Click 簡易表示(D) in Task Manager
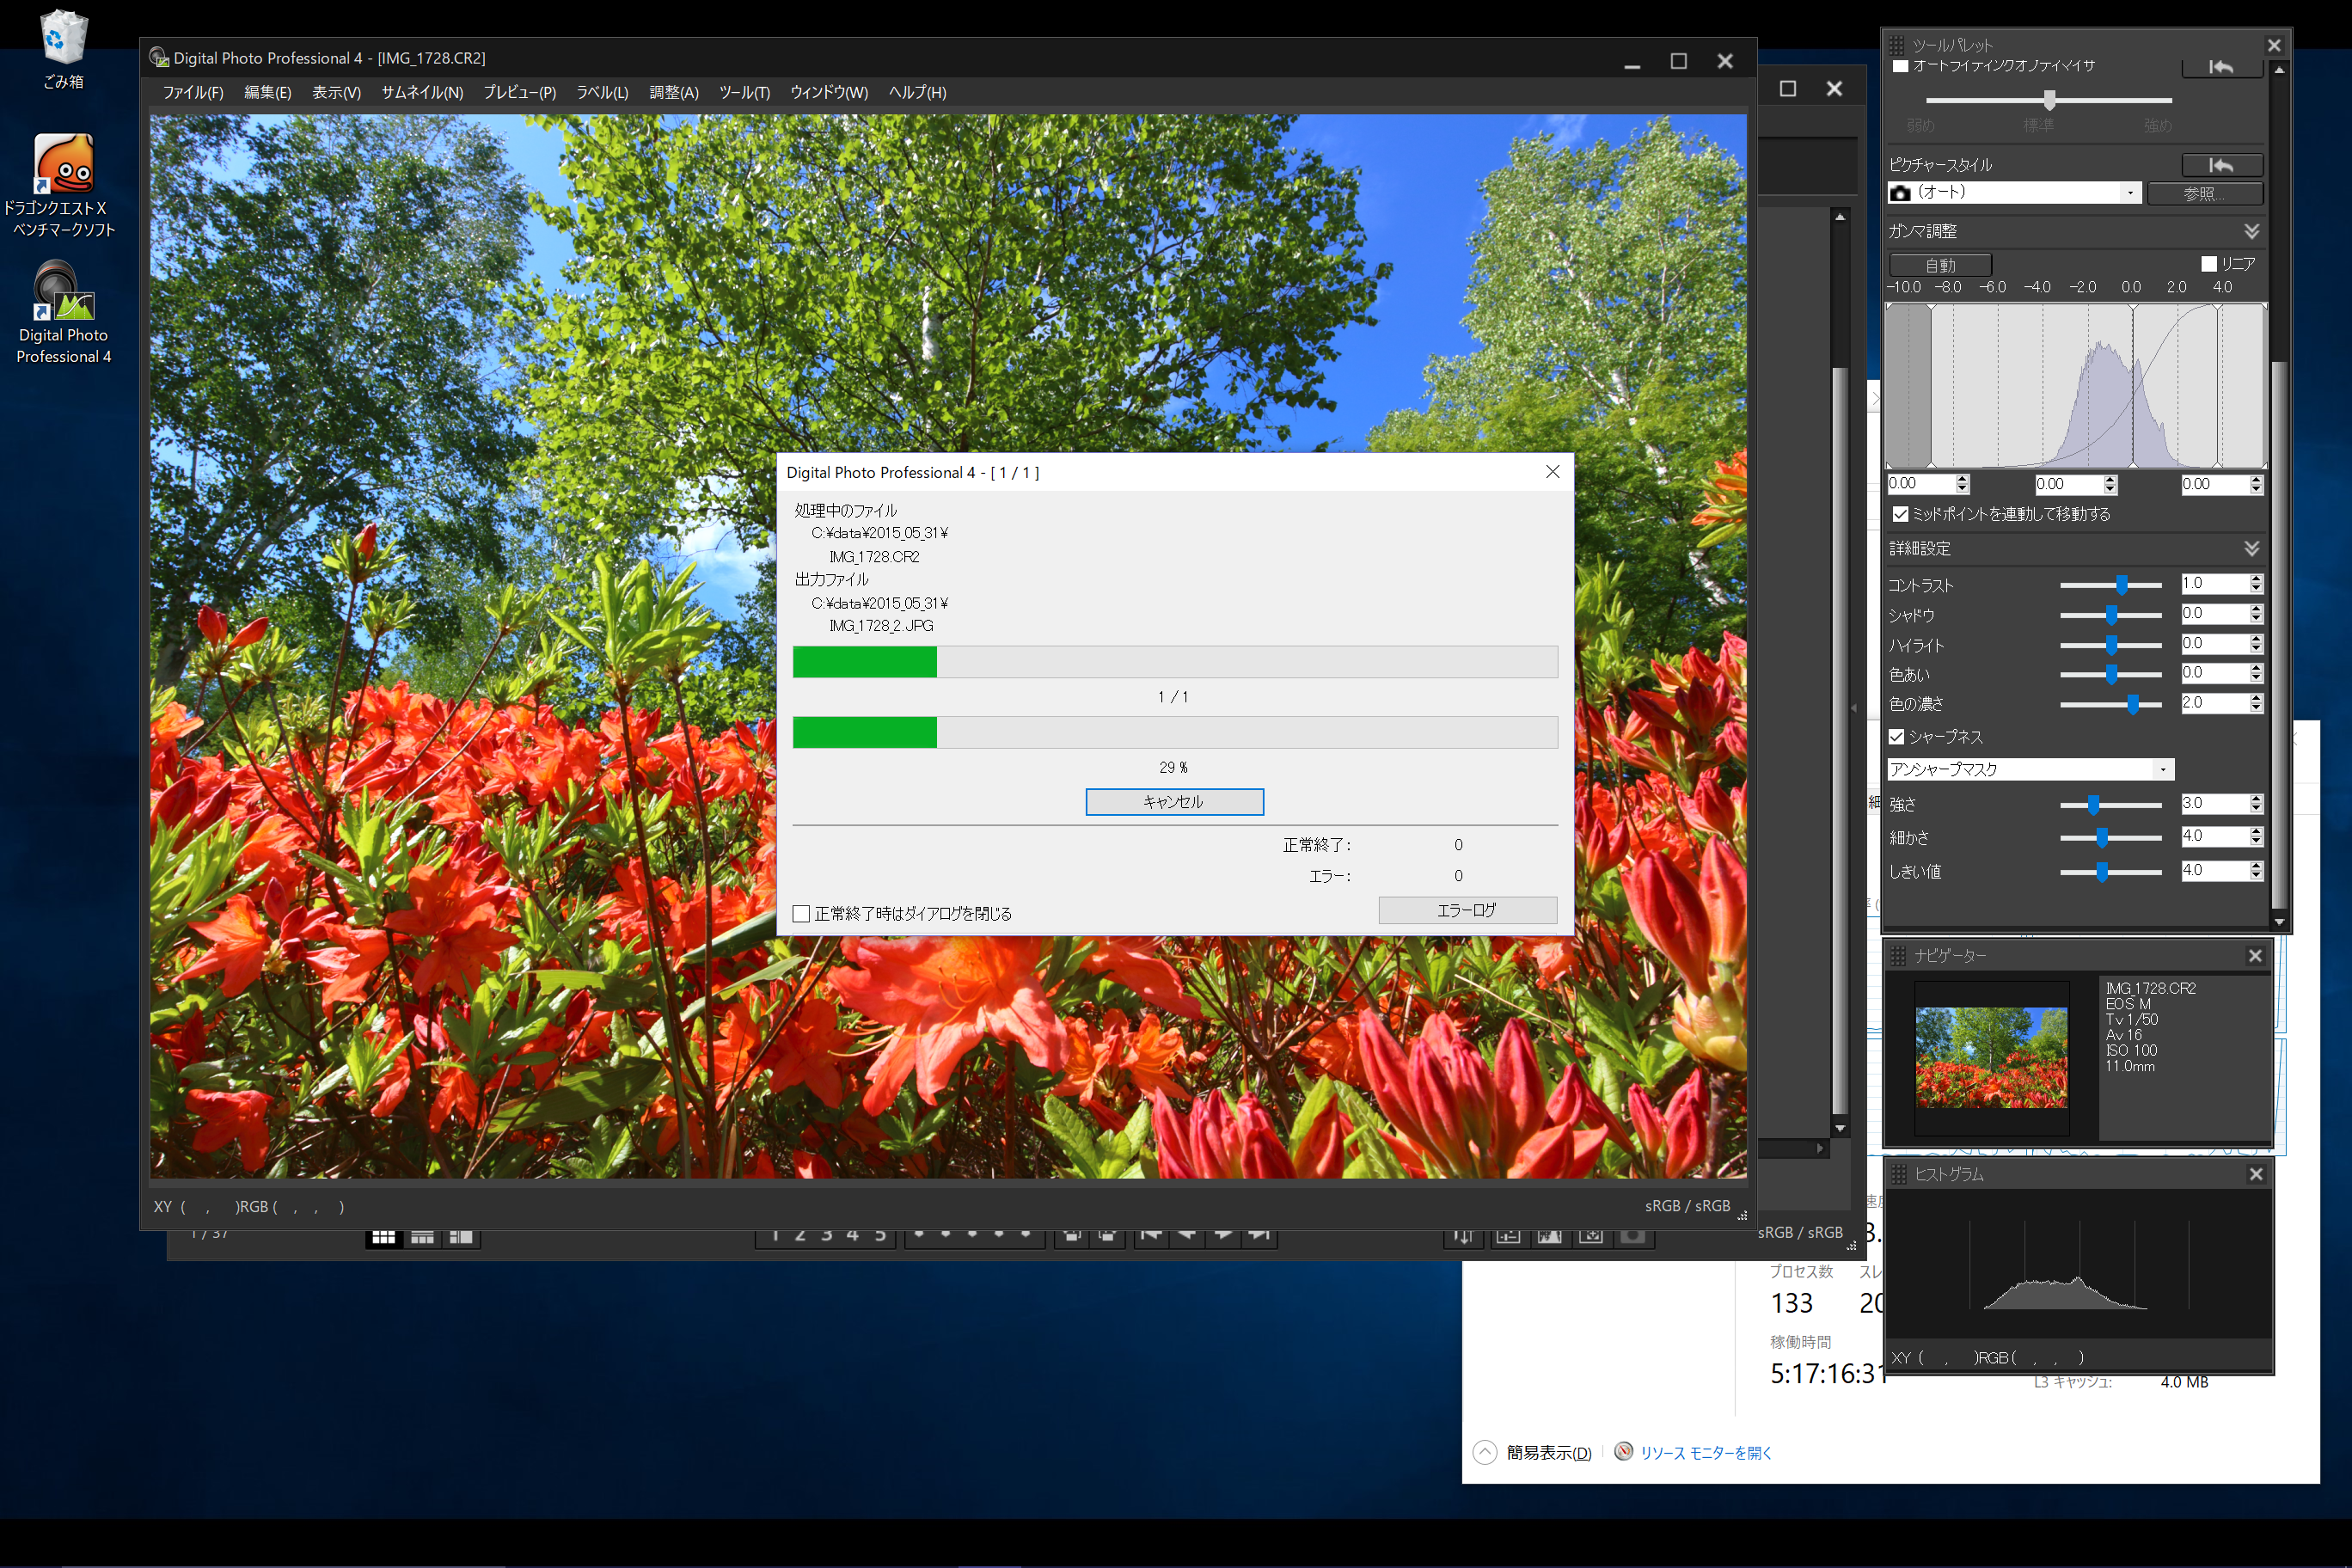The width and height of the screenshot is (2352, 1568). coord(1548,1452)
